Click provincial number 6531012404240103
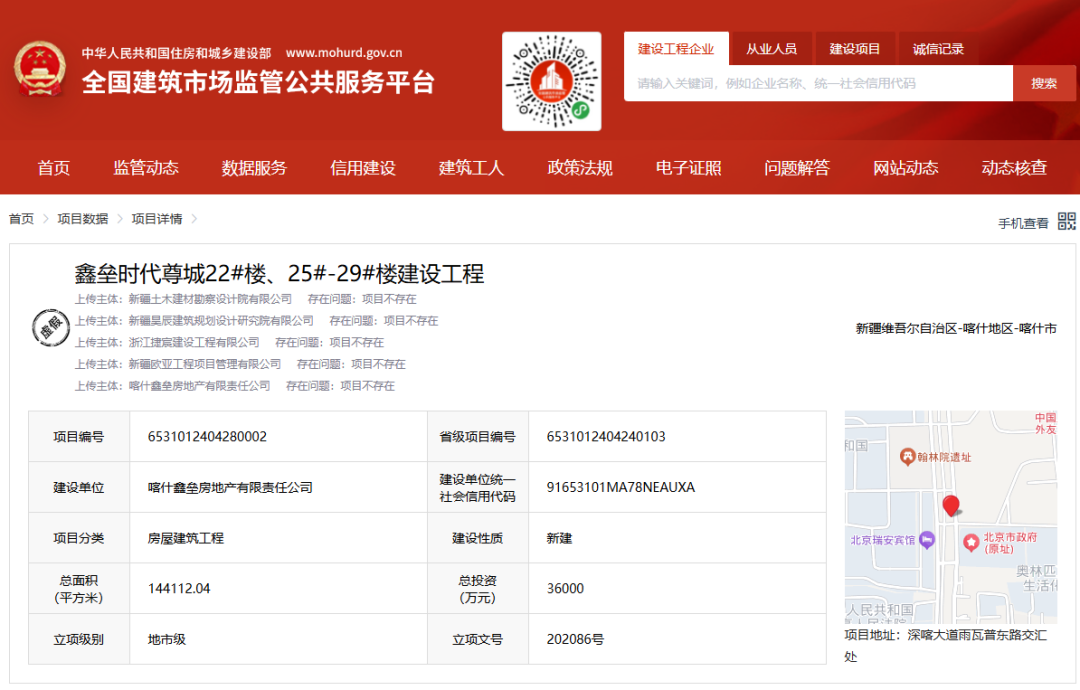Image resolution: width=1080 pixels, height=690 pixels. (606, 437)
